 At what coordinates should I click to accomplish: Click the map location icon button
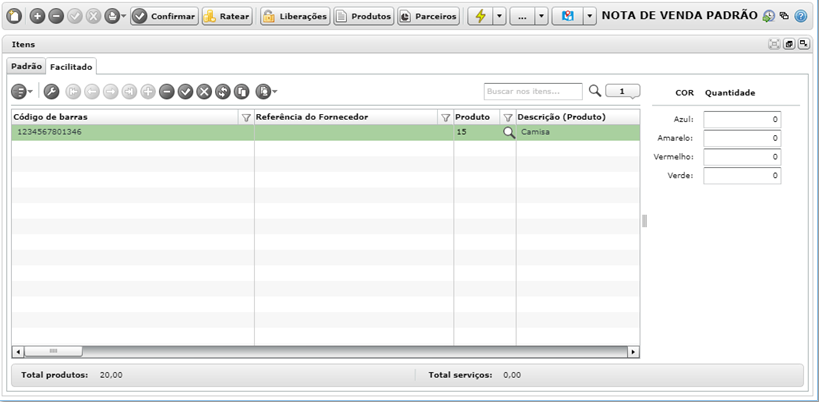[568, 16]
